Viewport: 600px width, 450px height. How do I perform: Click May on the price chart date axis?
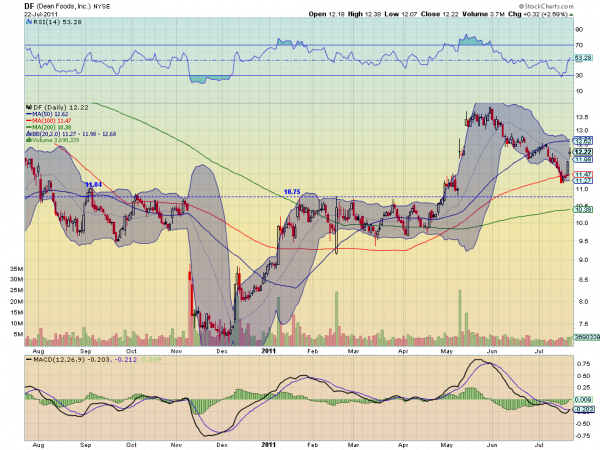point(447,351)
